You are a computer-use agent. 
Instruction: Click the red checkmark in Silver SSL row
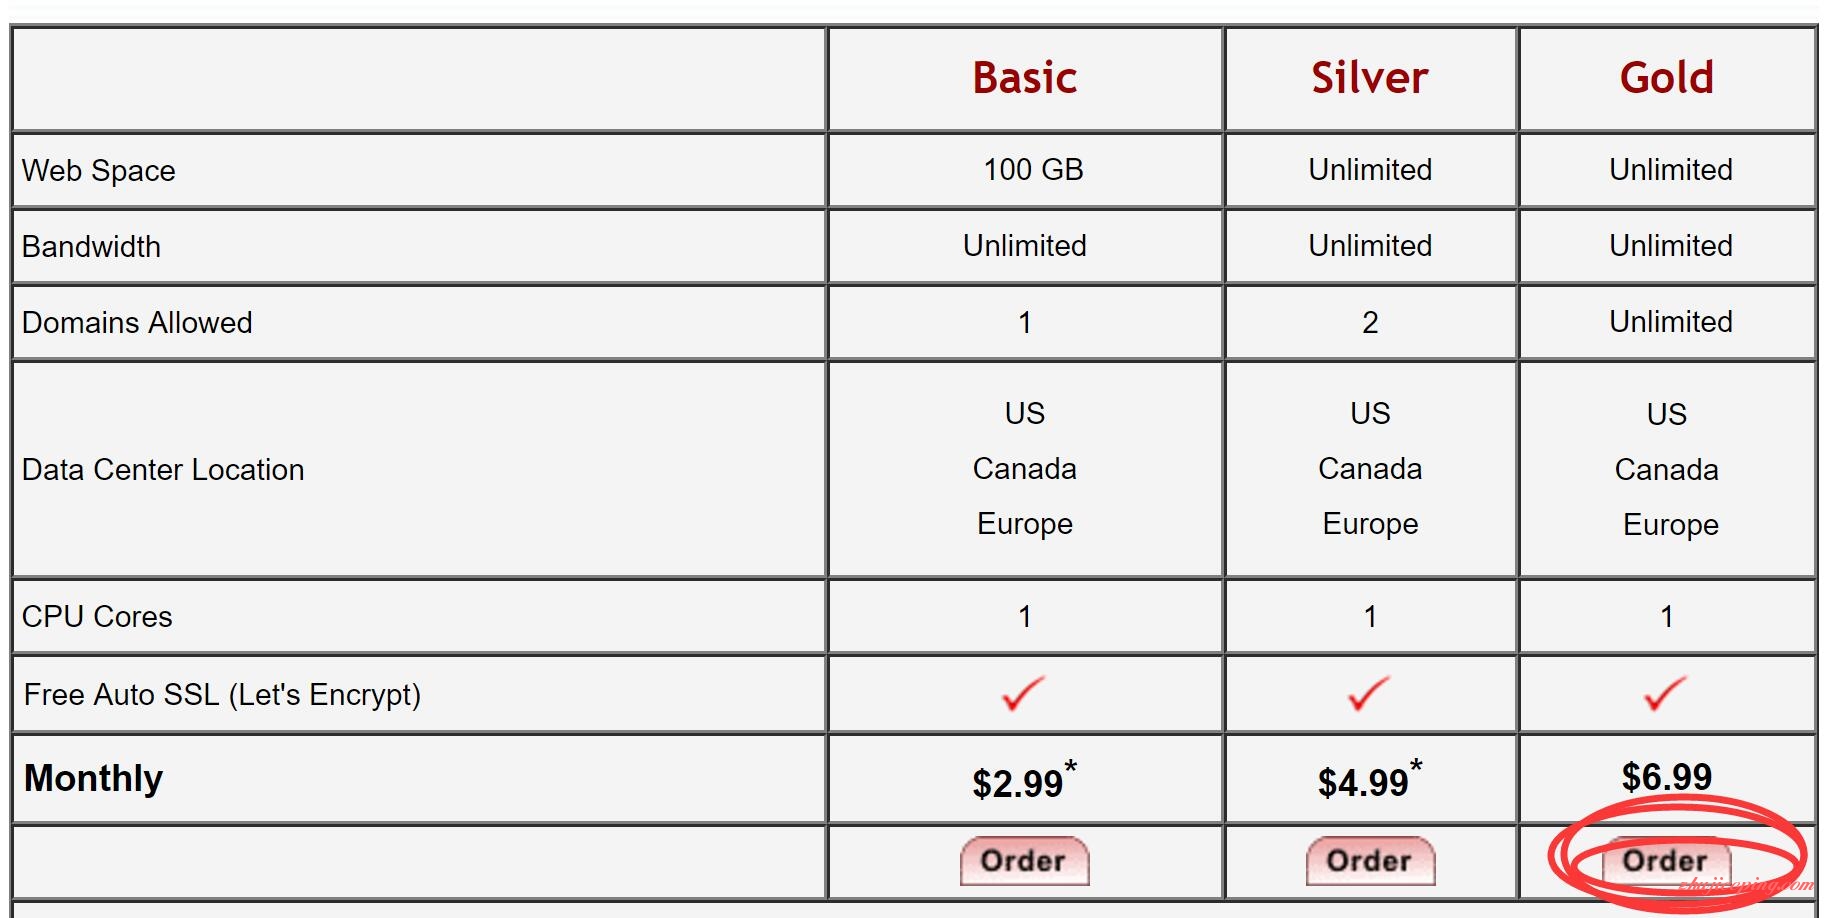(1369, 693)
